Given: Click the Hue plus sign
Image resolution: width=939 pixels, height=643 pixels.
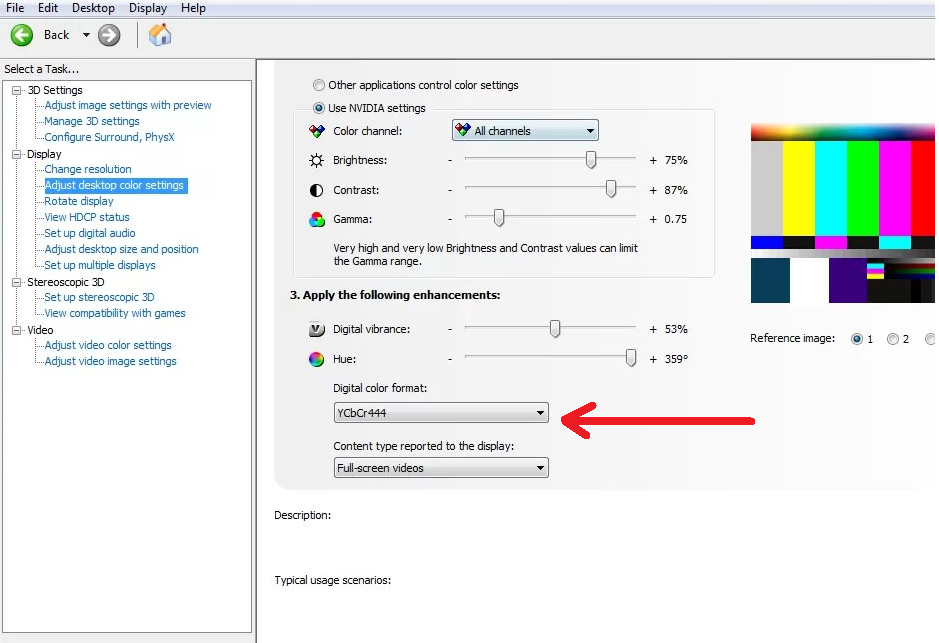Looking at the screenshot, I should 653,359.
